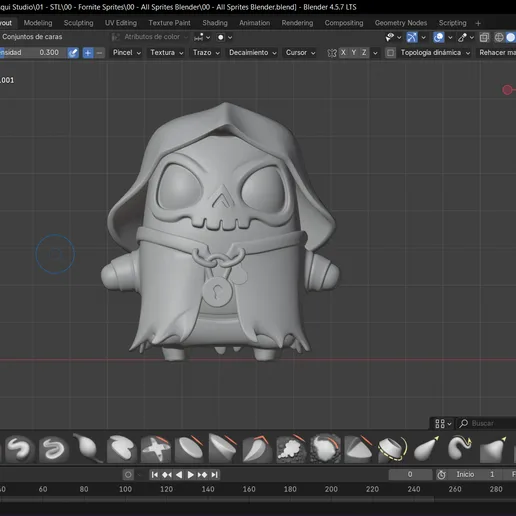This screenshot has height=516, width=516.
Task: Toggle the viewport gizmo display button
Action: pos(412,37)
